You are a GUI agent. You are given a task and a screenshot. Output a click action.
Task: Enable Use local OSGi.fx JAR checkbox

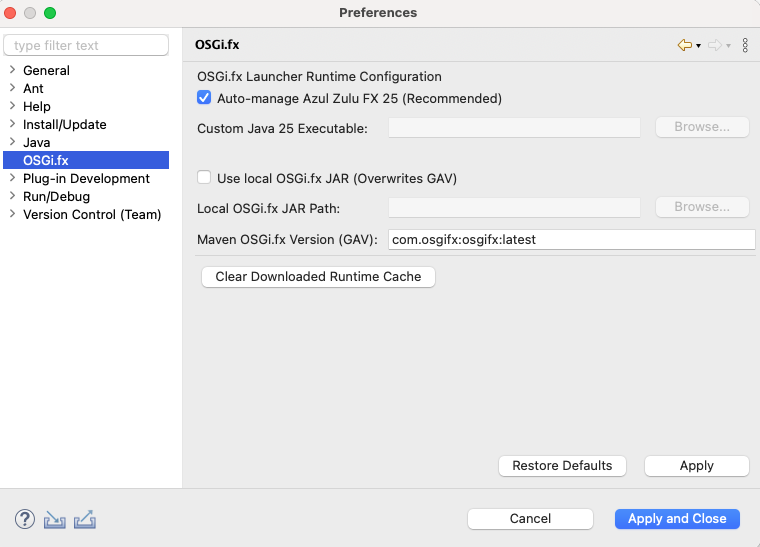(x=204, y=177)
